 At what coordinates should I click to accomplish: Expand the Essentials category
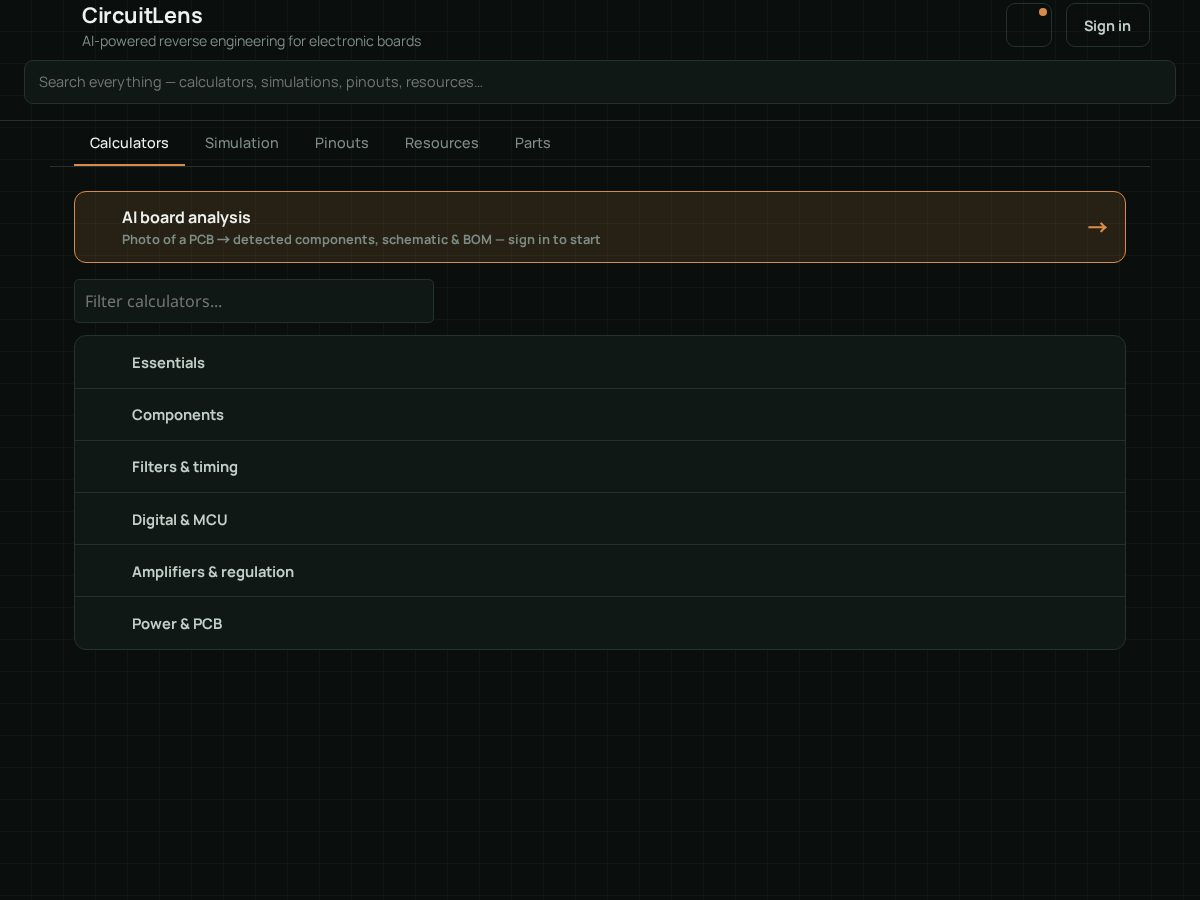tap(600, 362)
